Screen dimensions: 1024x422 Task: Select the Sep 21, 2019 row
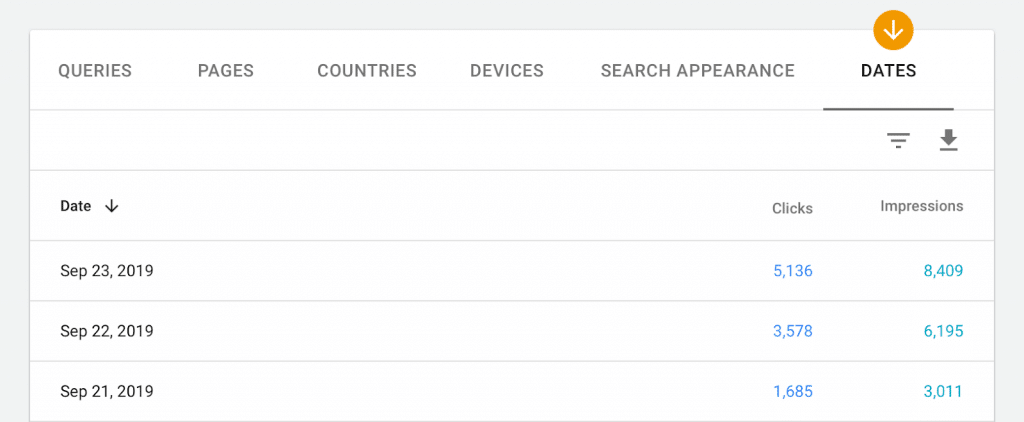click(x=107, y=391)
